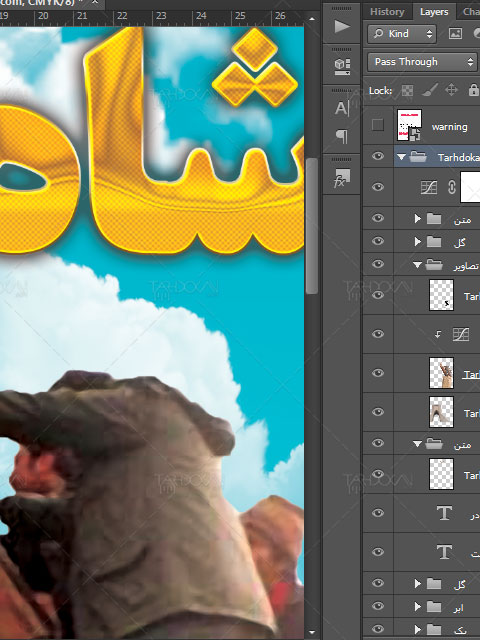Click folder icon of the Tarhdoka group
This screenshot has height=640, width=480.
[418, 157]
